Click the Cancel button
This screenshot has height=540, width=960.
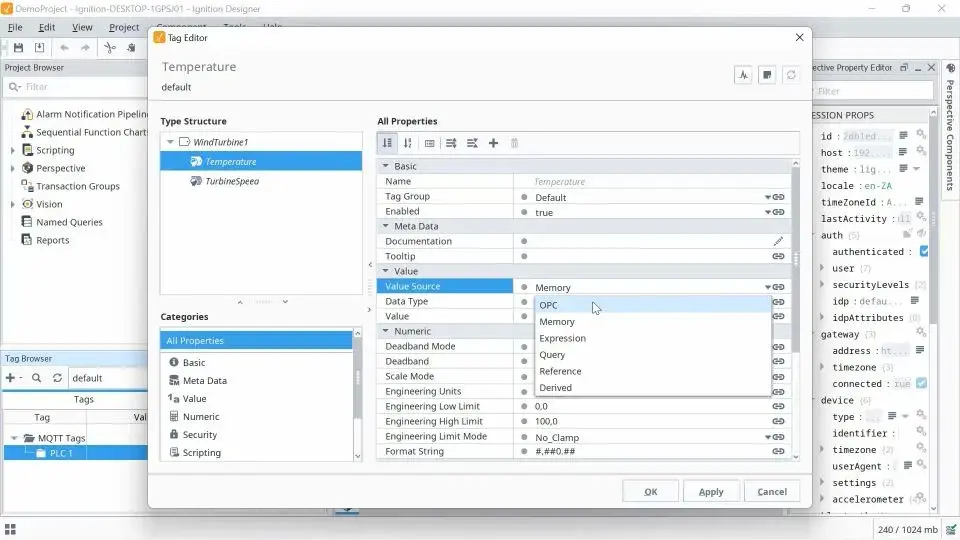pos(771,491)
